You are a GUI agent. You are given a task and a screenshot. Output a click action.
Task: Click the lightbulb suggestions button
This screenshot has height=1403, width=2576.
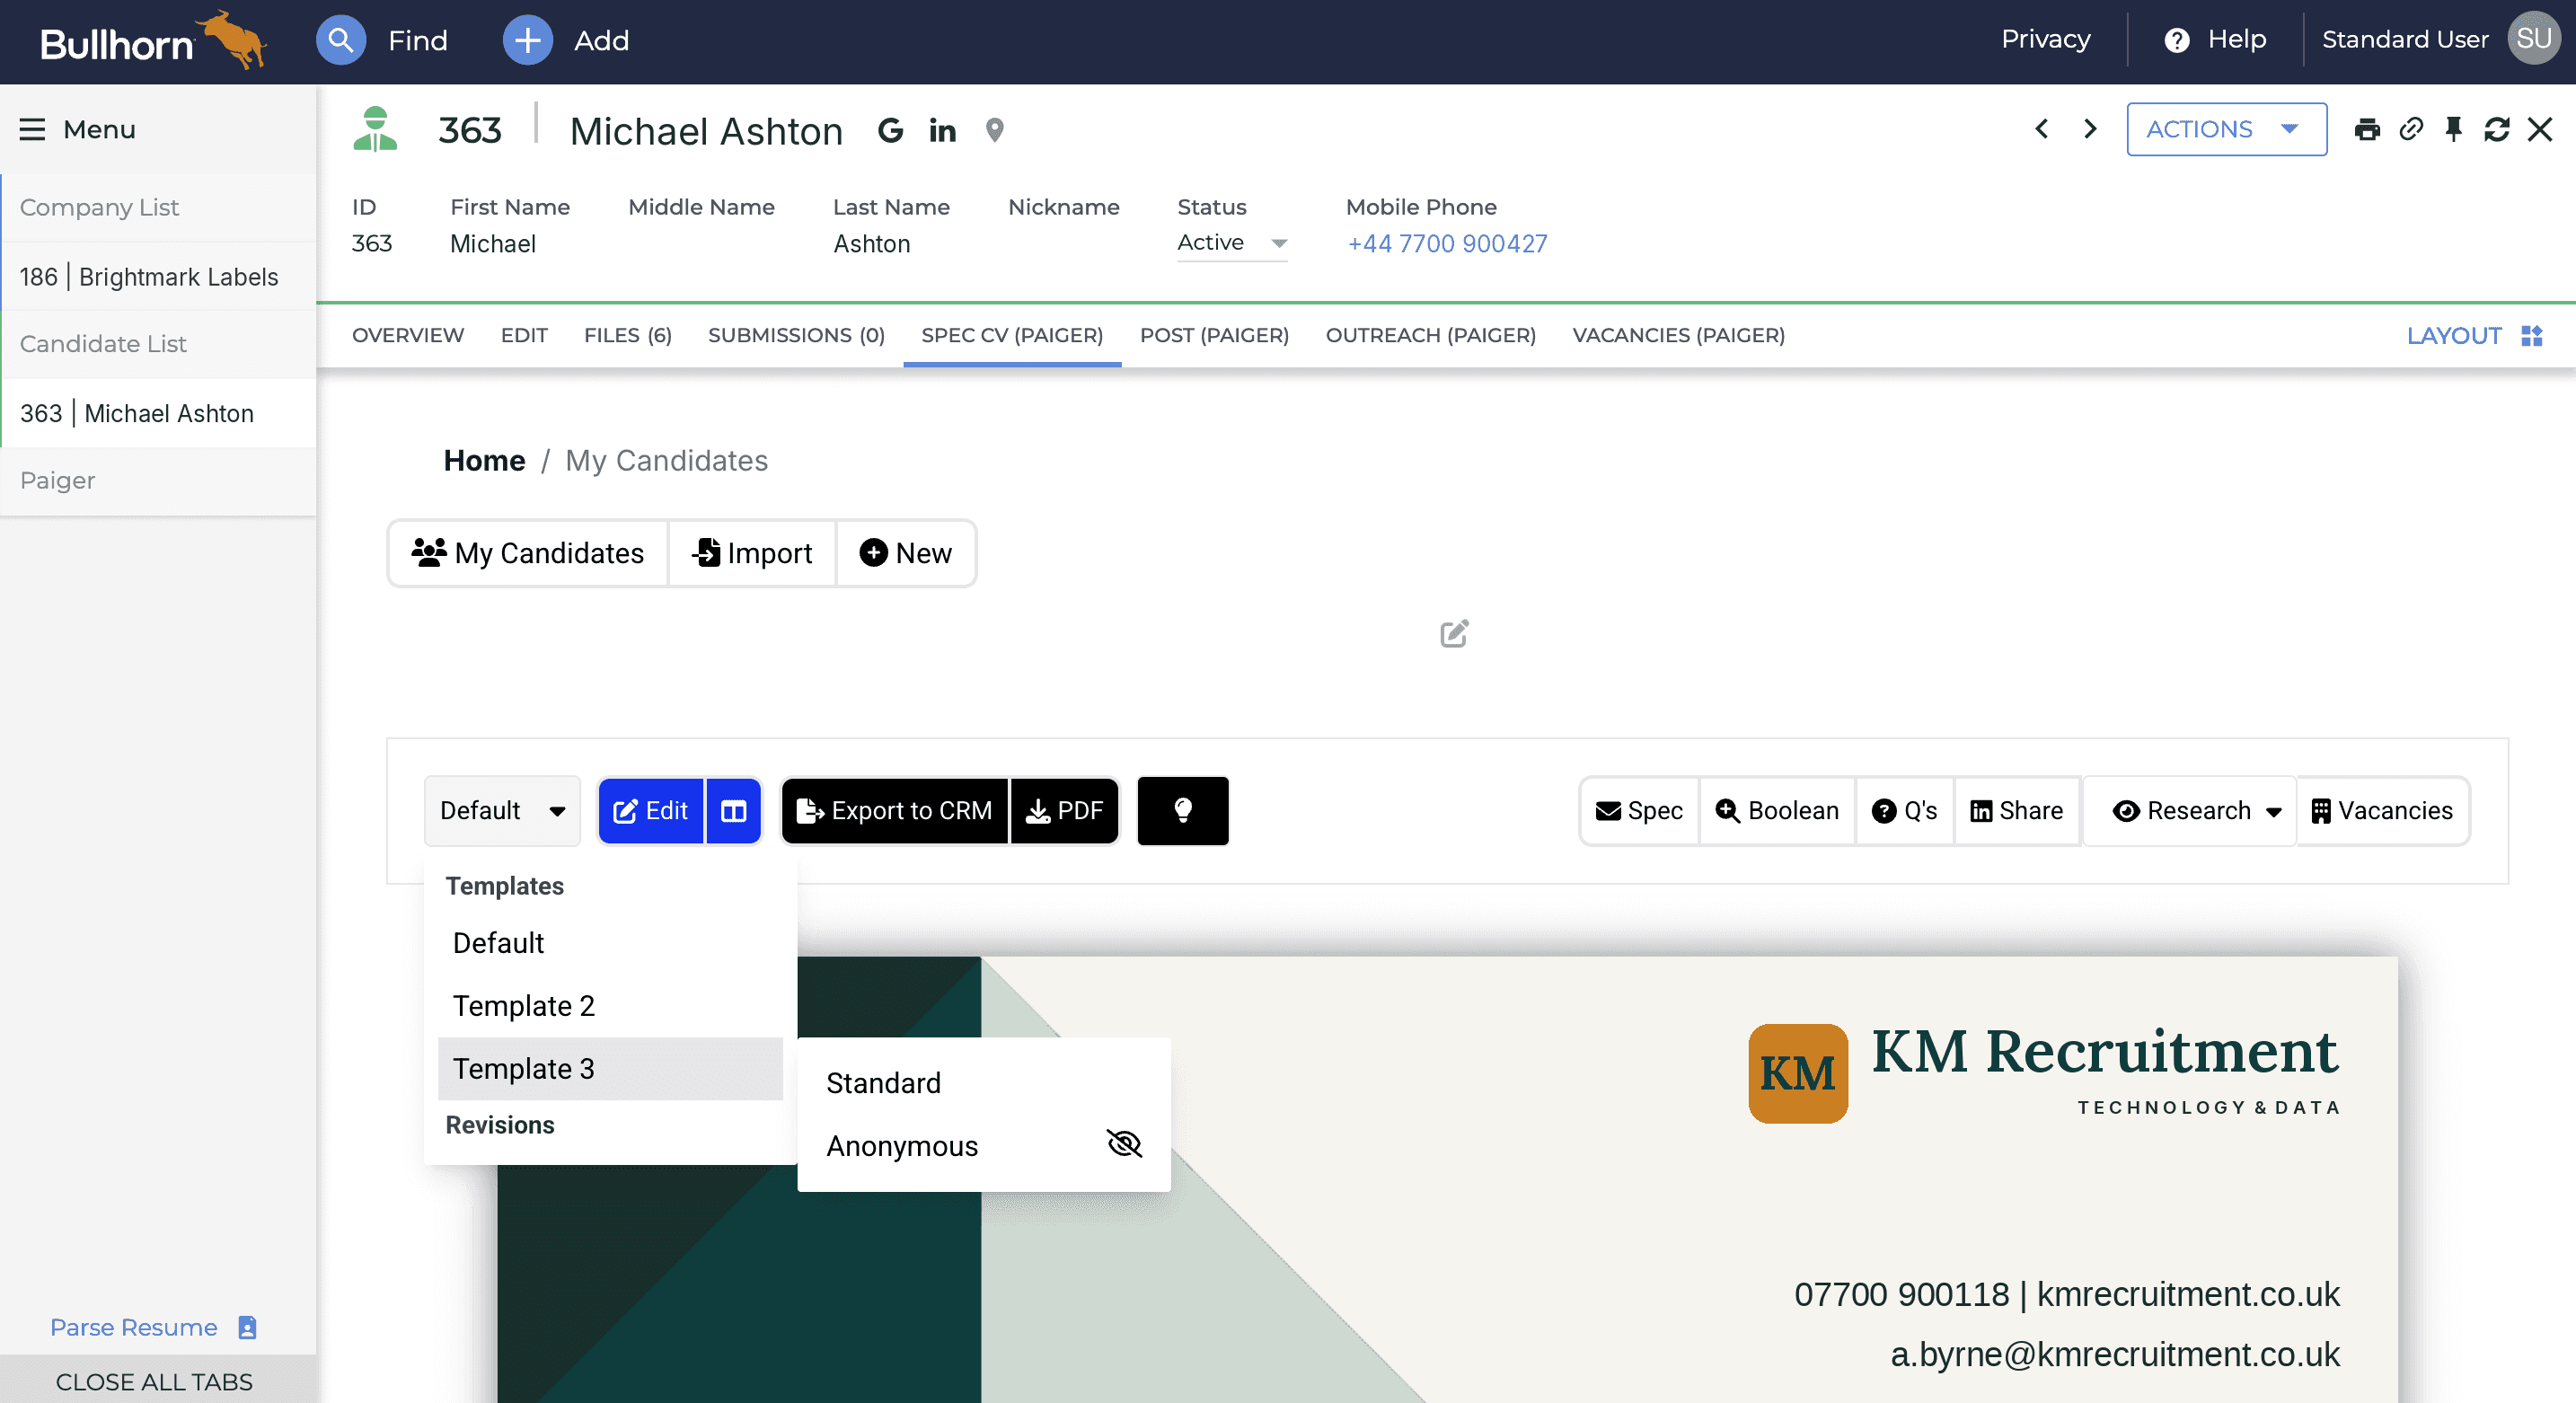(1183, 811)
